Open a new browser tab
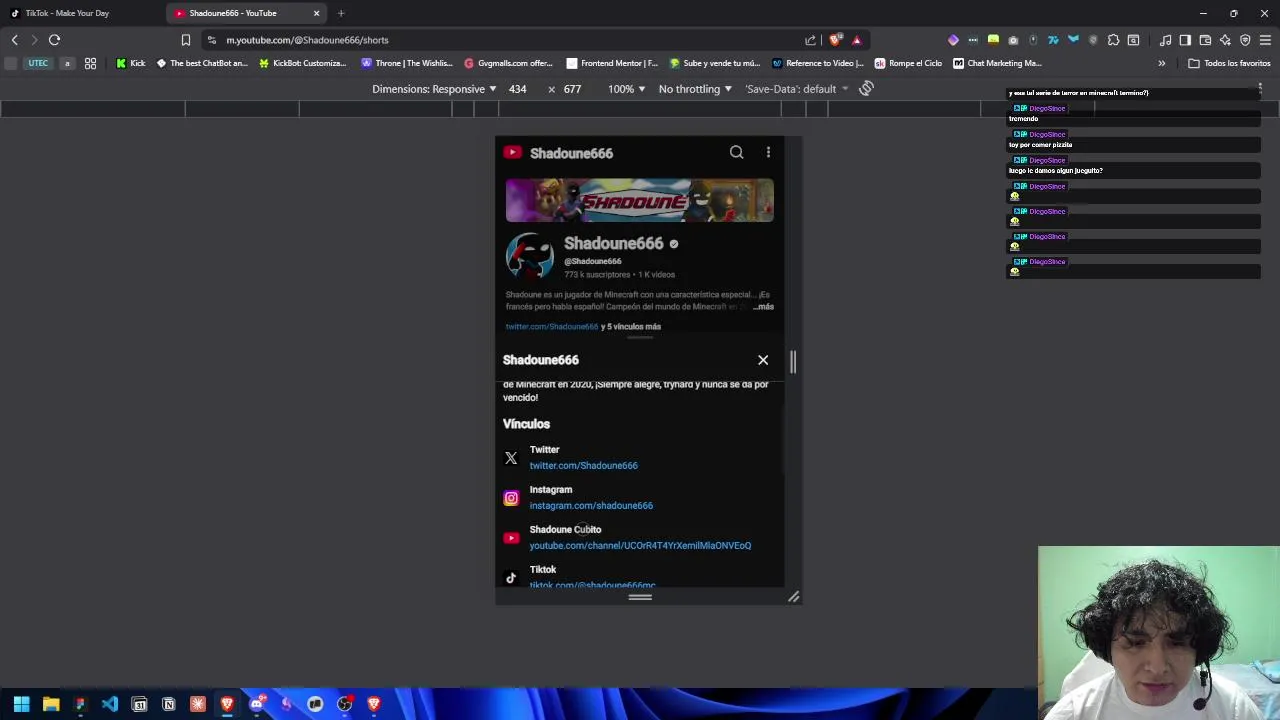 point(341,13)
